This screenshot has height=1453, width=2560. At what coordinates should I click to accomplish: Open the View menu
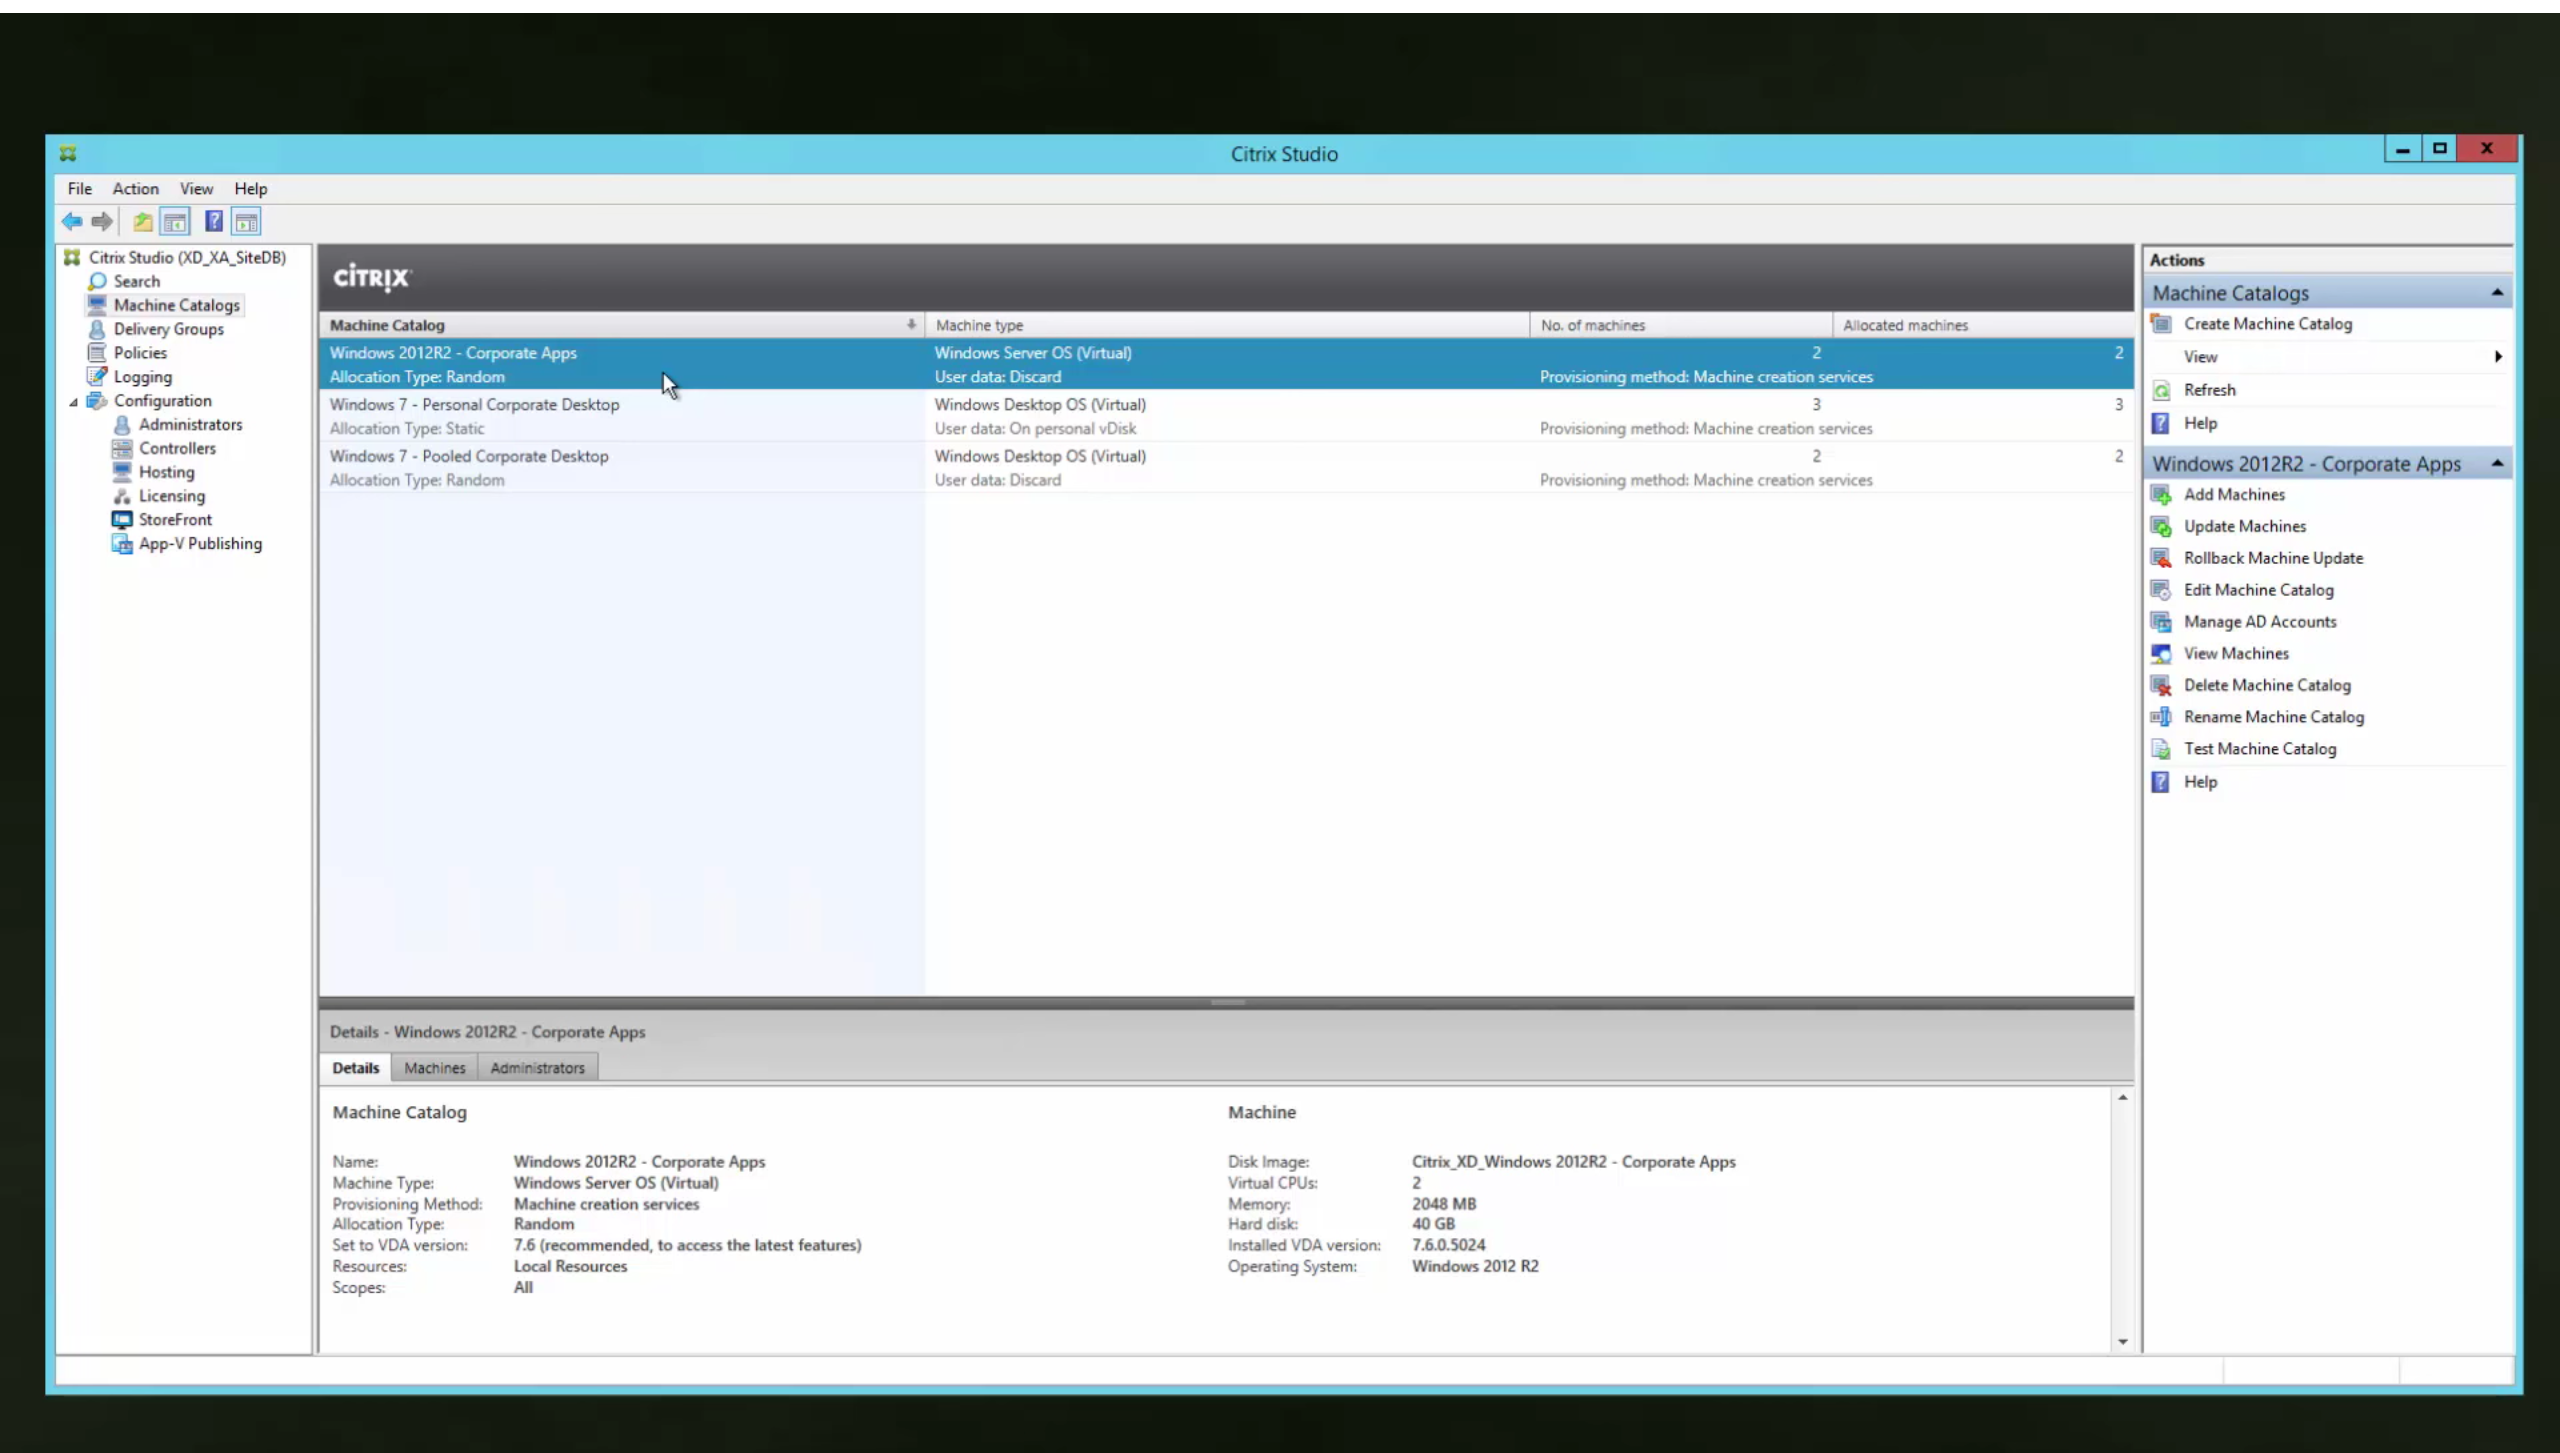(195, 188)
